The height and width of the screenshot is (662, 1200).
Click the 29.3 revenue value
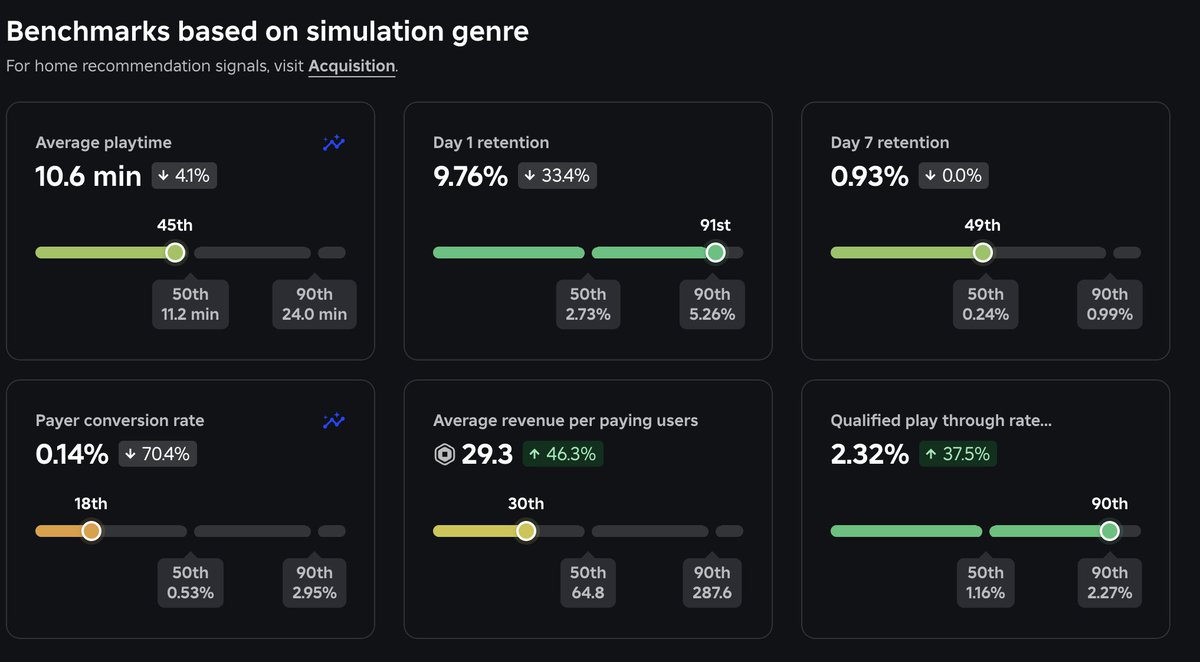487,454
